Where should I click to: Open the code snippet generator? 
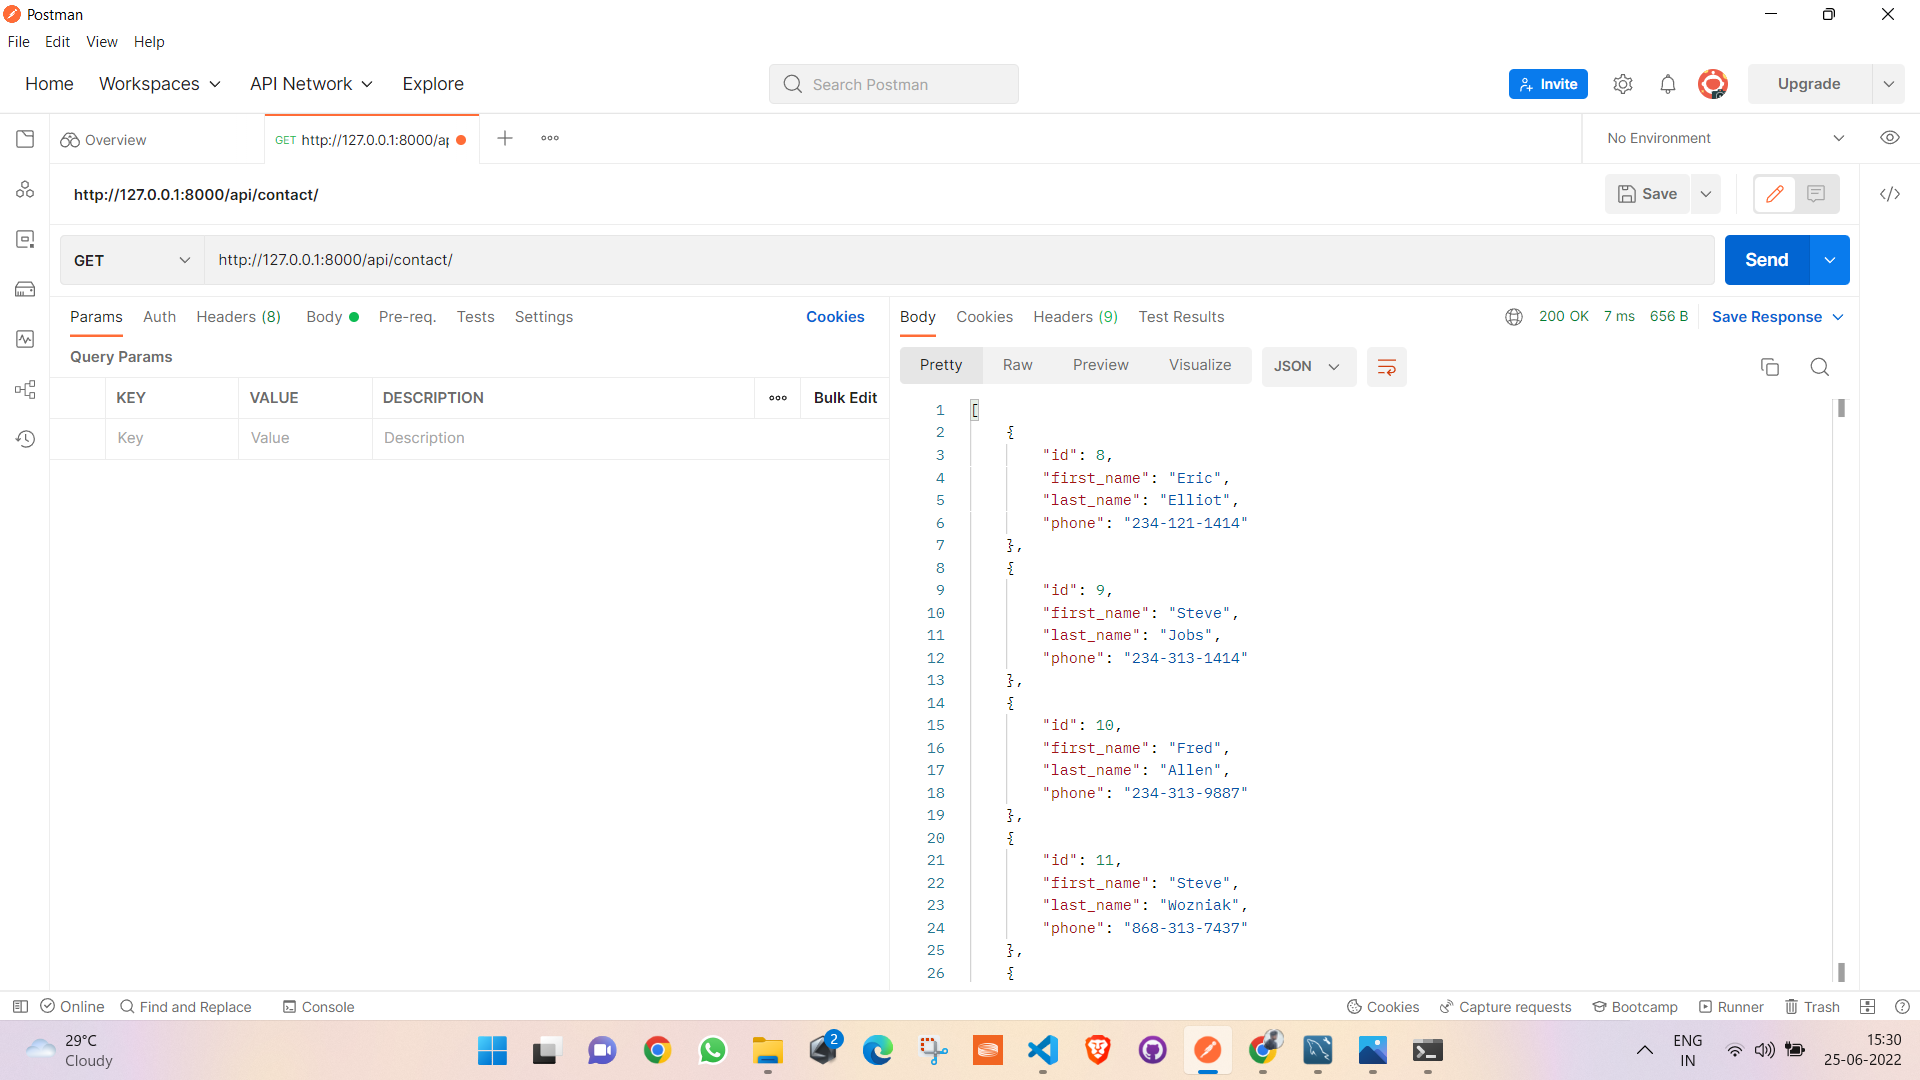(x=1890, y=194)
